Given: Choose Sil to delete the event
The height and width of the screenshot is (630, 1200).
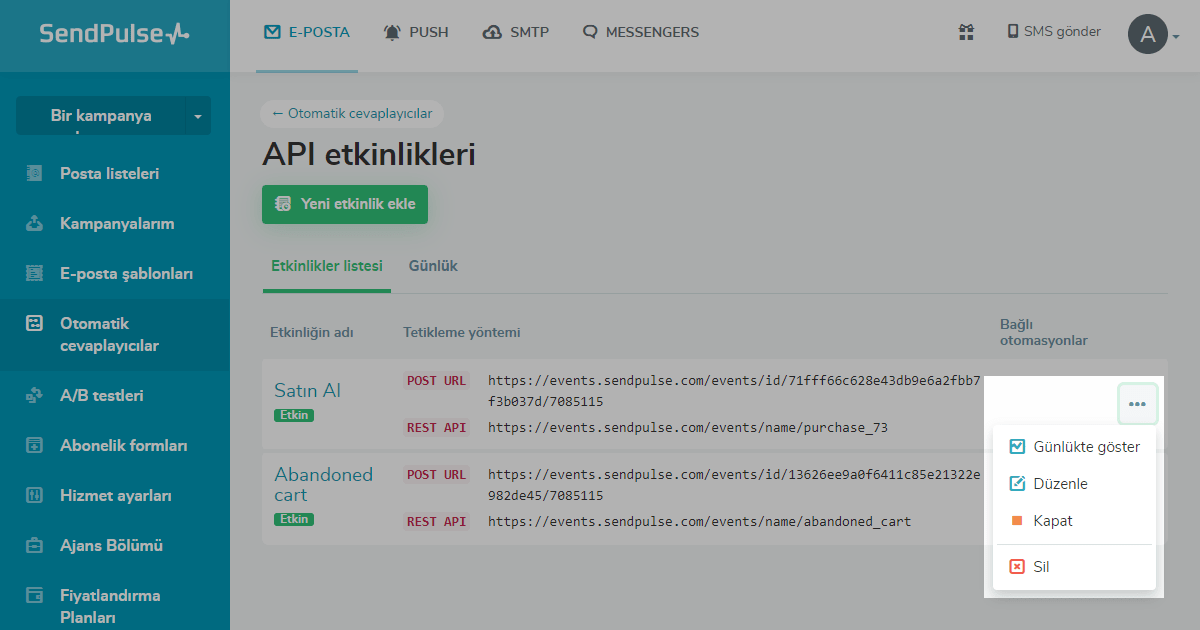Looking at the screenshot, I should coord(1040,567).
